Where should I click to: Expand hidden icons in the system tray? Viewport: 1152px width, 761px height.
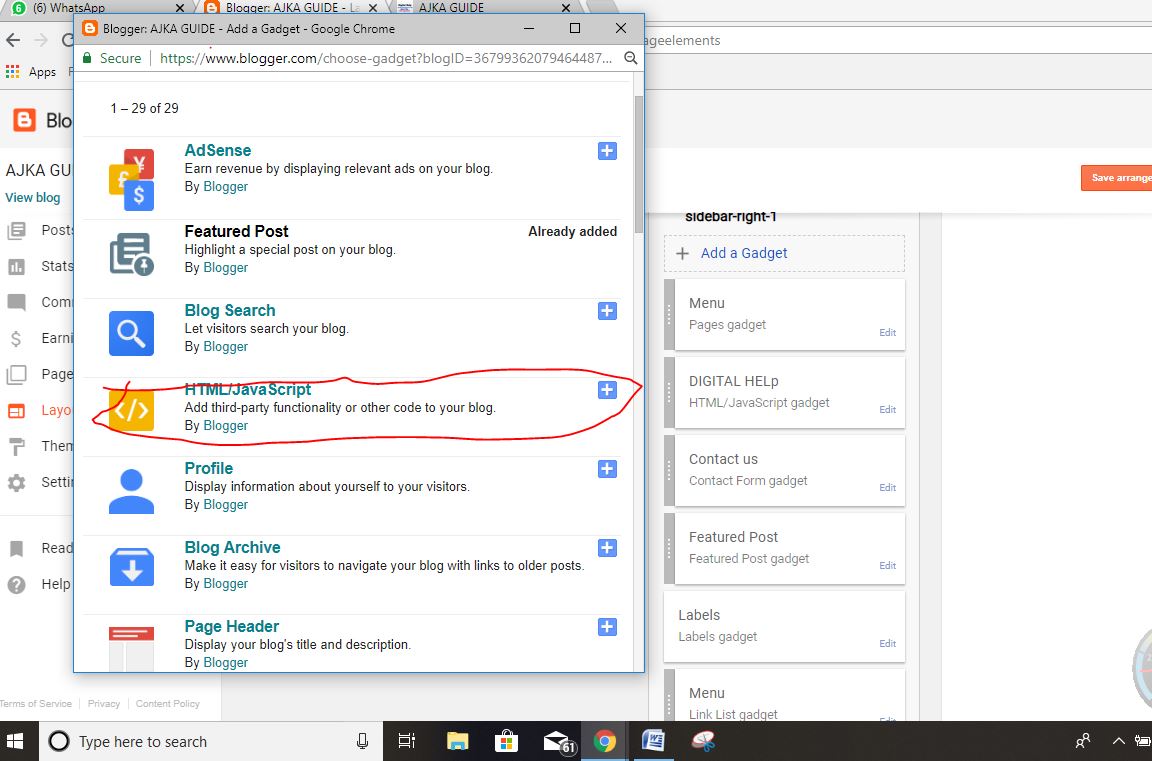coord(1119,742)
